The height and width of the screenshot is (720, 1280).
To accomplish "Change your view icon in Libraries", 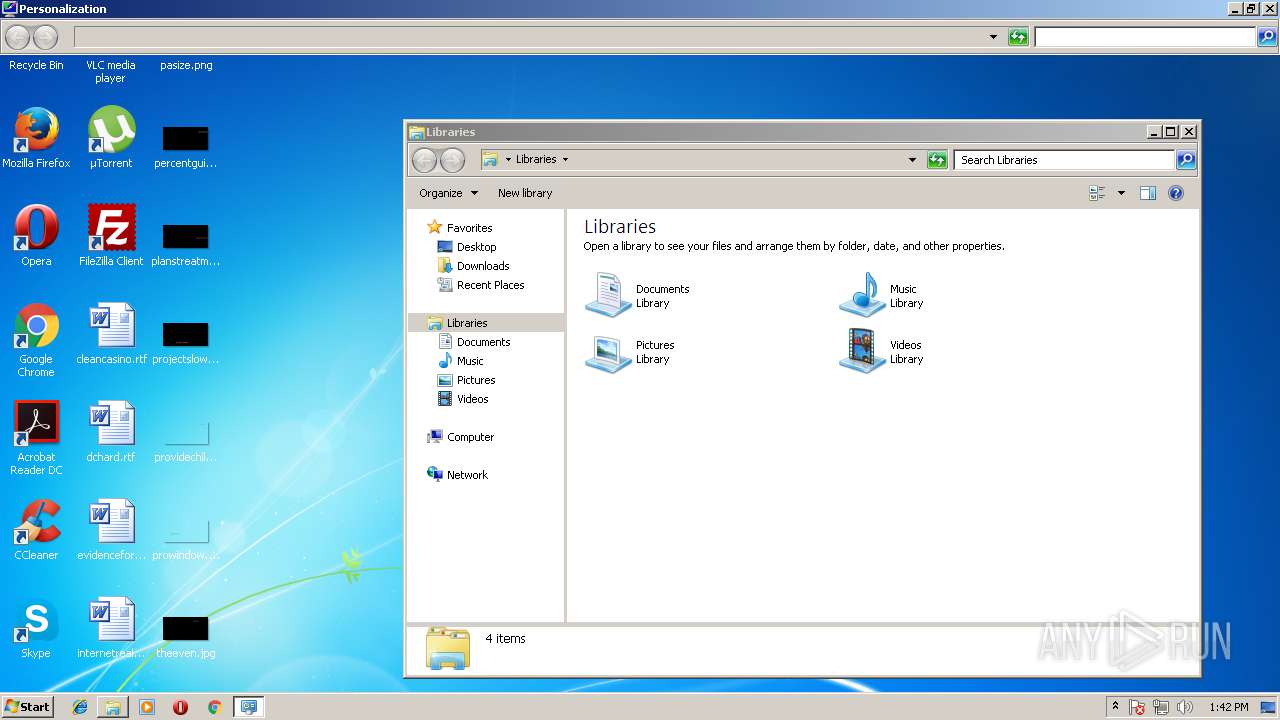I will (x=1098, y=193).
